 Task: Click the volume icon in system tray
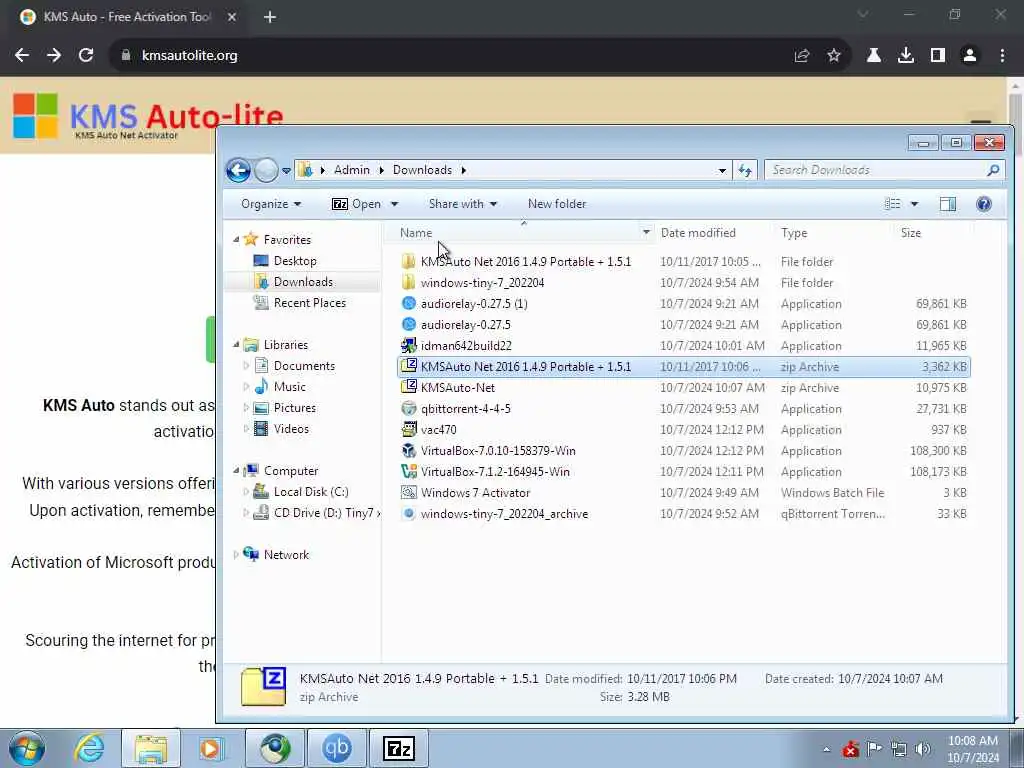(x=923, y=748)
